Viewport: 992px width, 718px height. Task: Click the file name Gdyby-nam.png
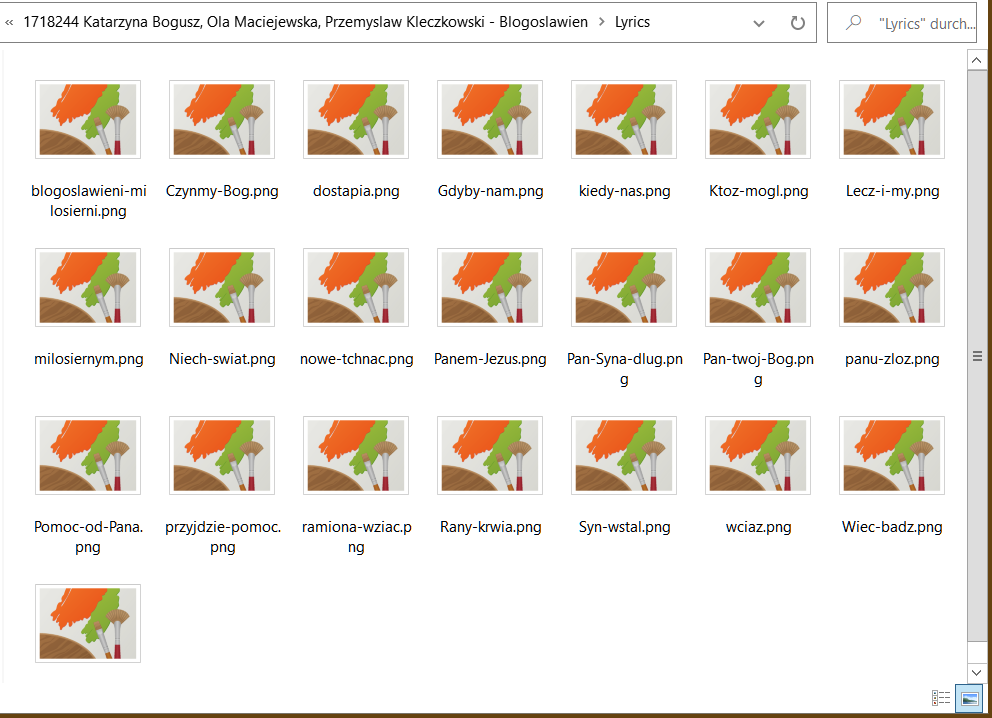pos(490,191)
